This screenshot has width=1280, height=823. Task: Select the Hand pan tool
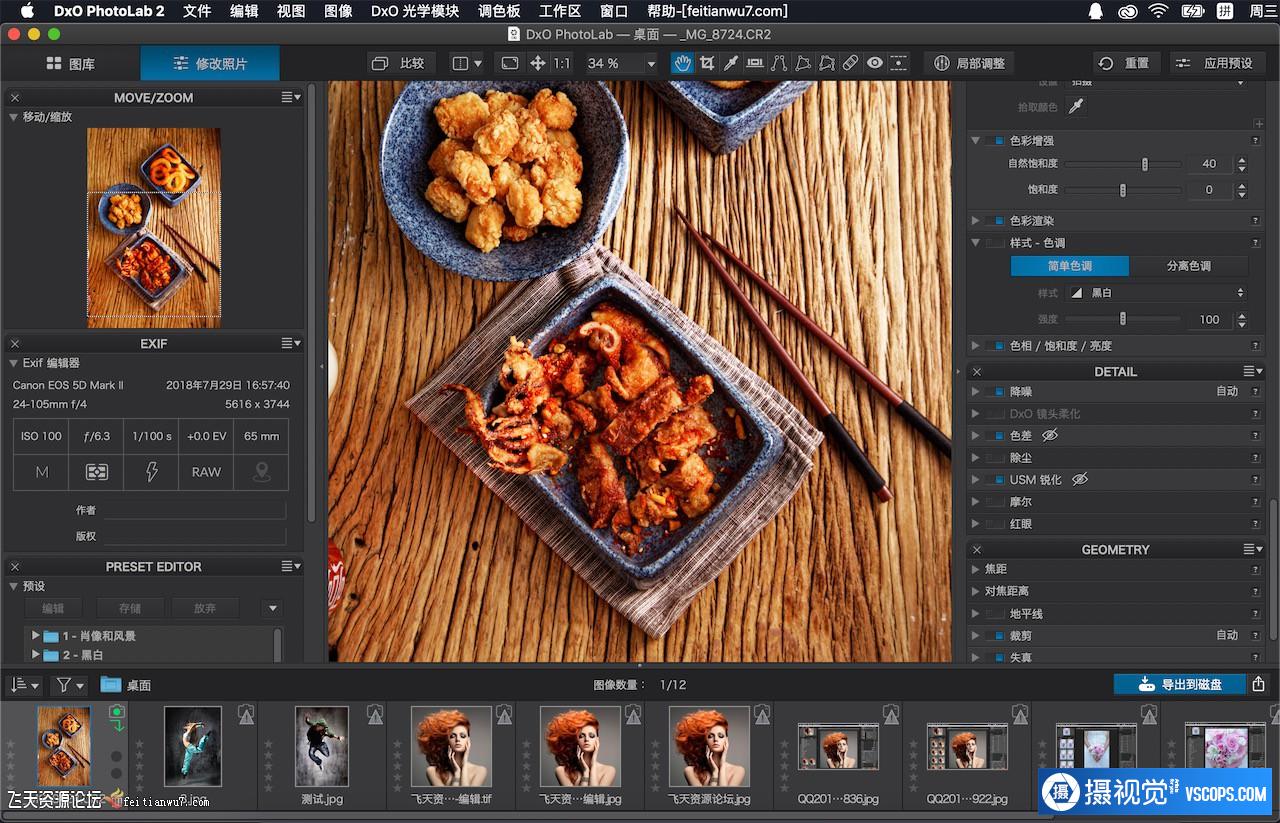[x=682, y=63]
